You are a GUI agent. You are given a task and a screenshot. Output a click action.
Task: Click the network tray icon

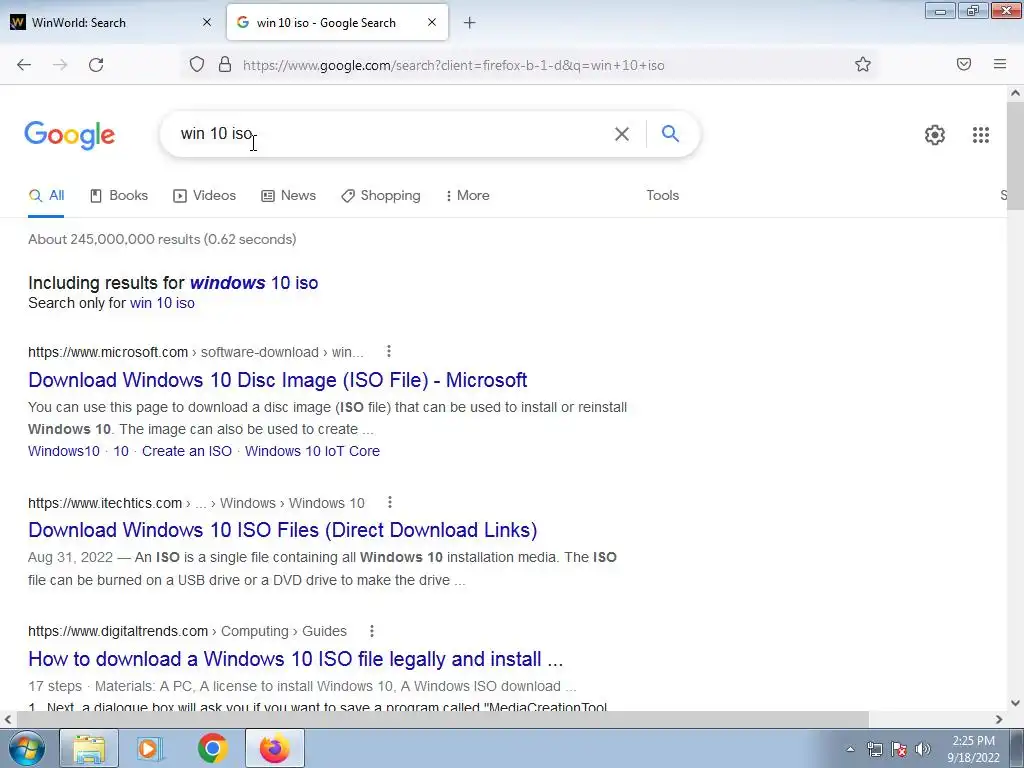click(874, 749)
